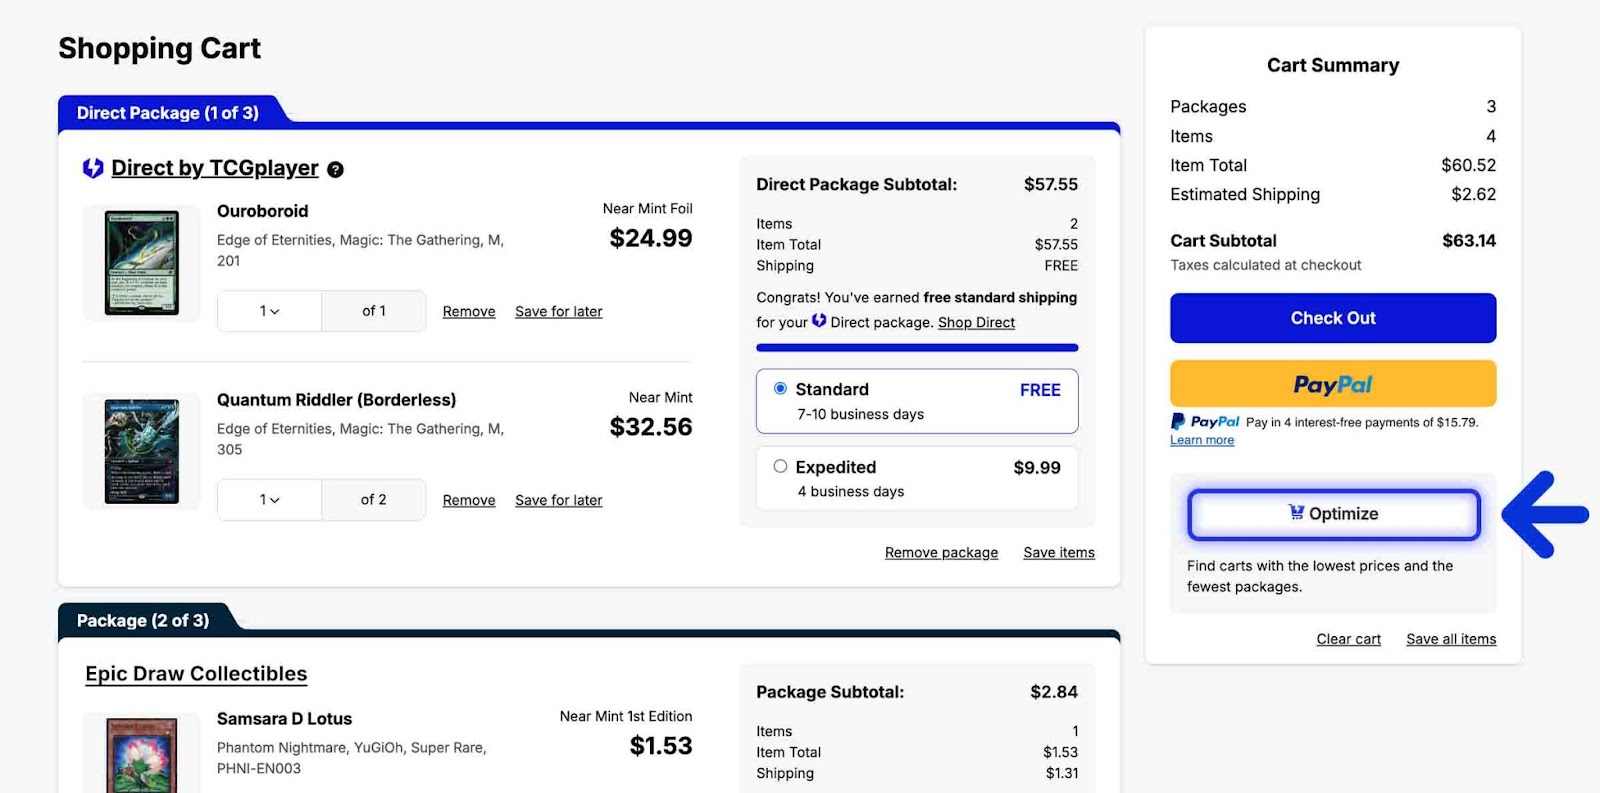Viewport: 1600px width, 793px height.
Task: Select the Standard free shipping option
Action: pos(780,389)
